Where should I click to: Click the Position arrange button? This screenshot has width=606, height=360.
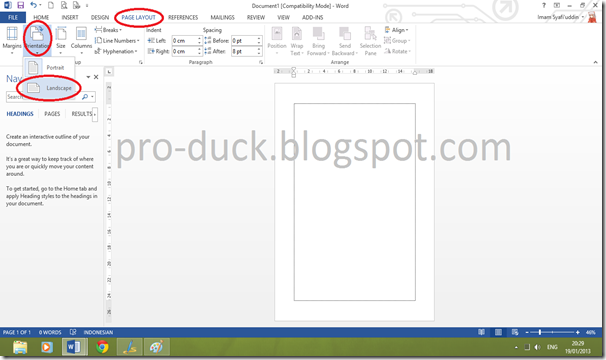point(277,41)
